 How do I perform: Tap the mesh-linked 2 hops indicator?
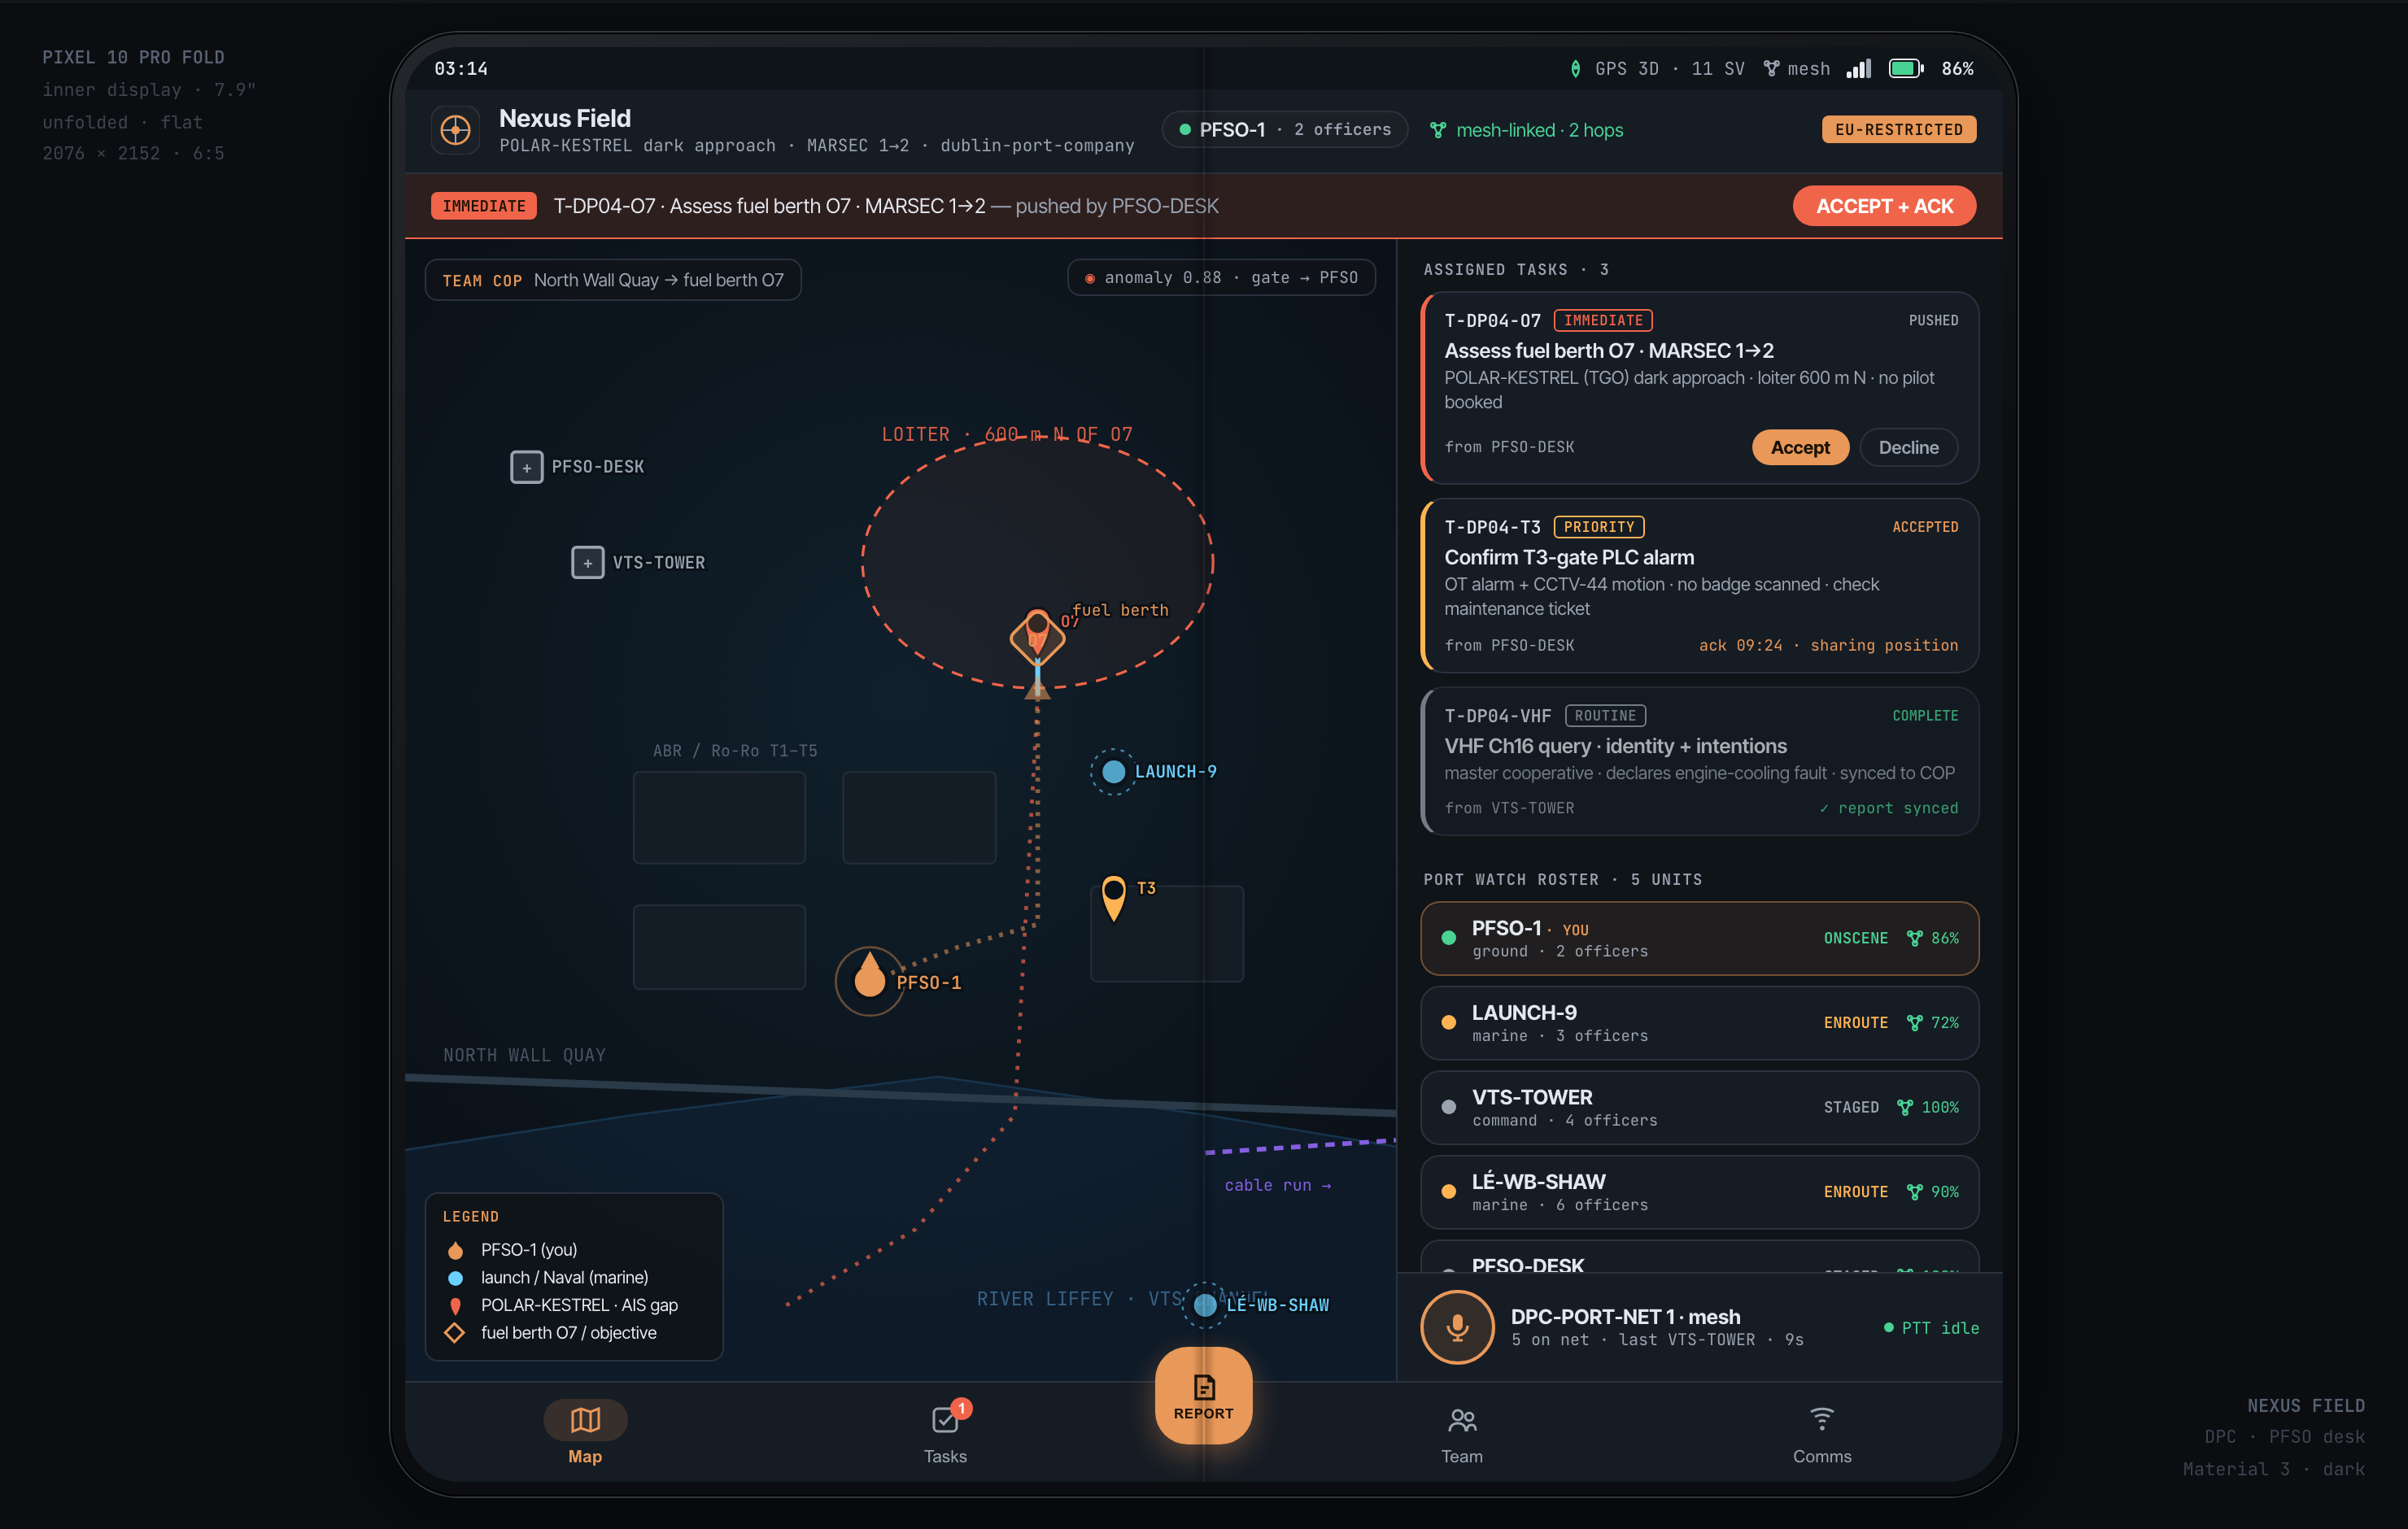1526,130
